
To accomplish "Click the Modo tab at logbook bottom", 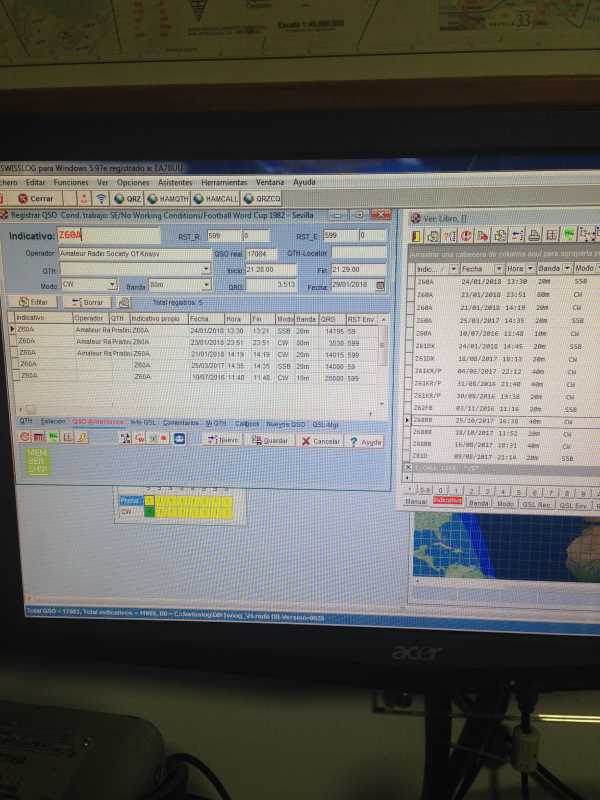I will (x=505, y=504).
